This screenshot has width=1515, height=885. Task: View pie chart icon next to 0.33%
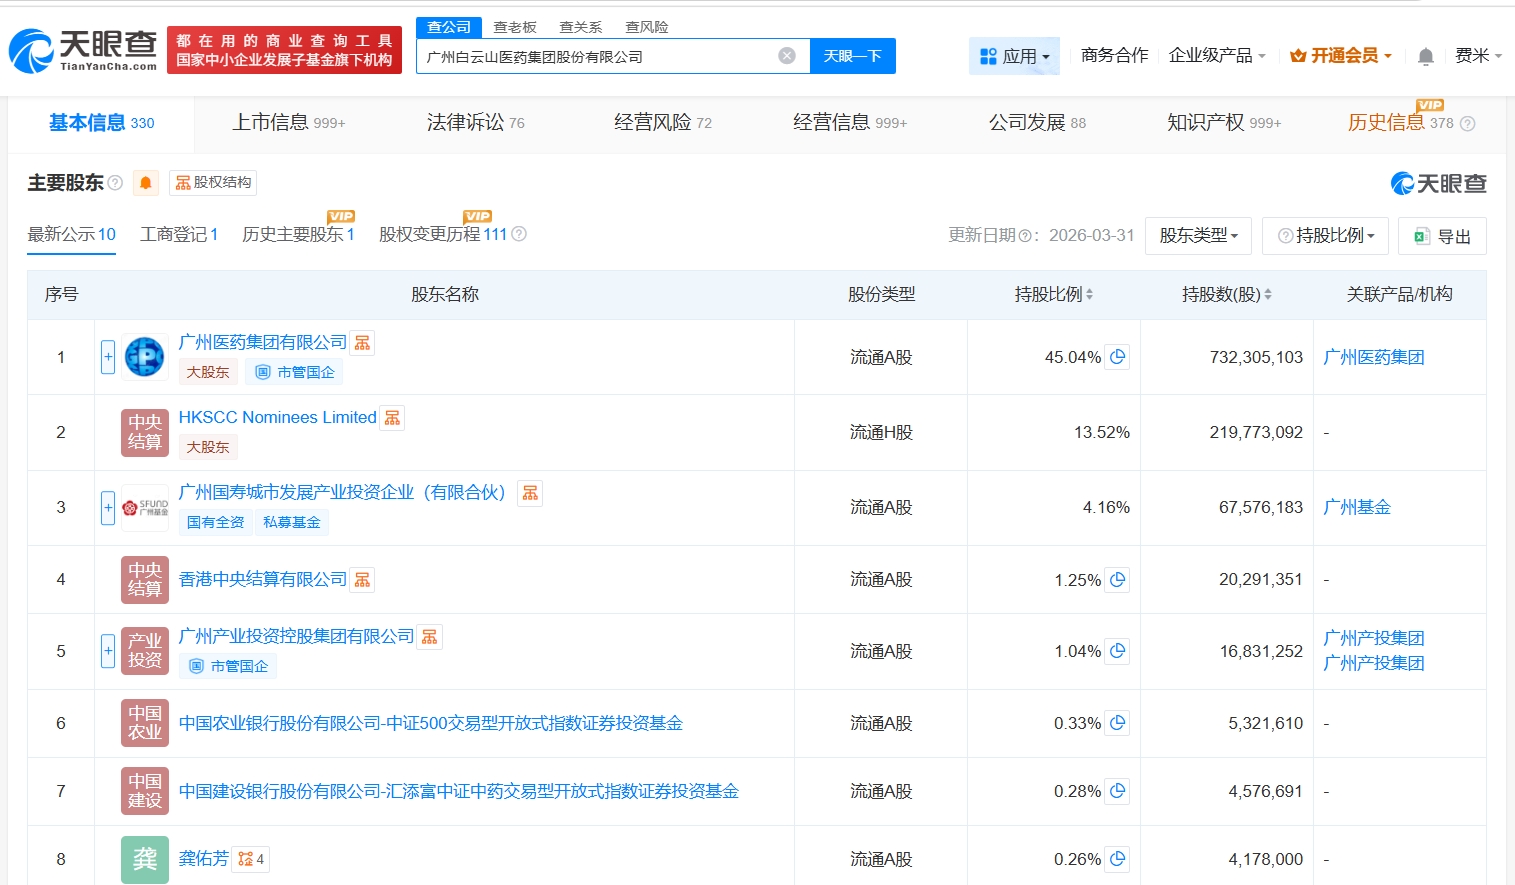[1118, 723]
